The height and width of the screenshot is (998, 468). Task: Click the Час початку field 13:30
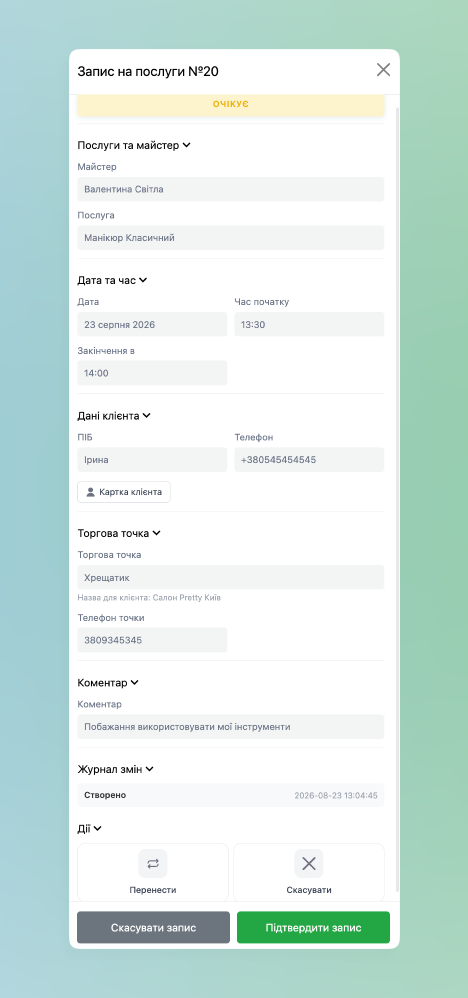(x=309, y=324)
